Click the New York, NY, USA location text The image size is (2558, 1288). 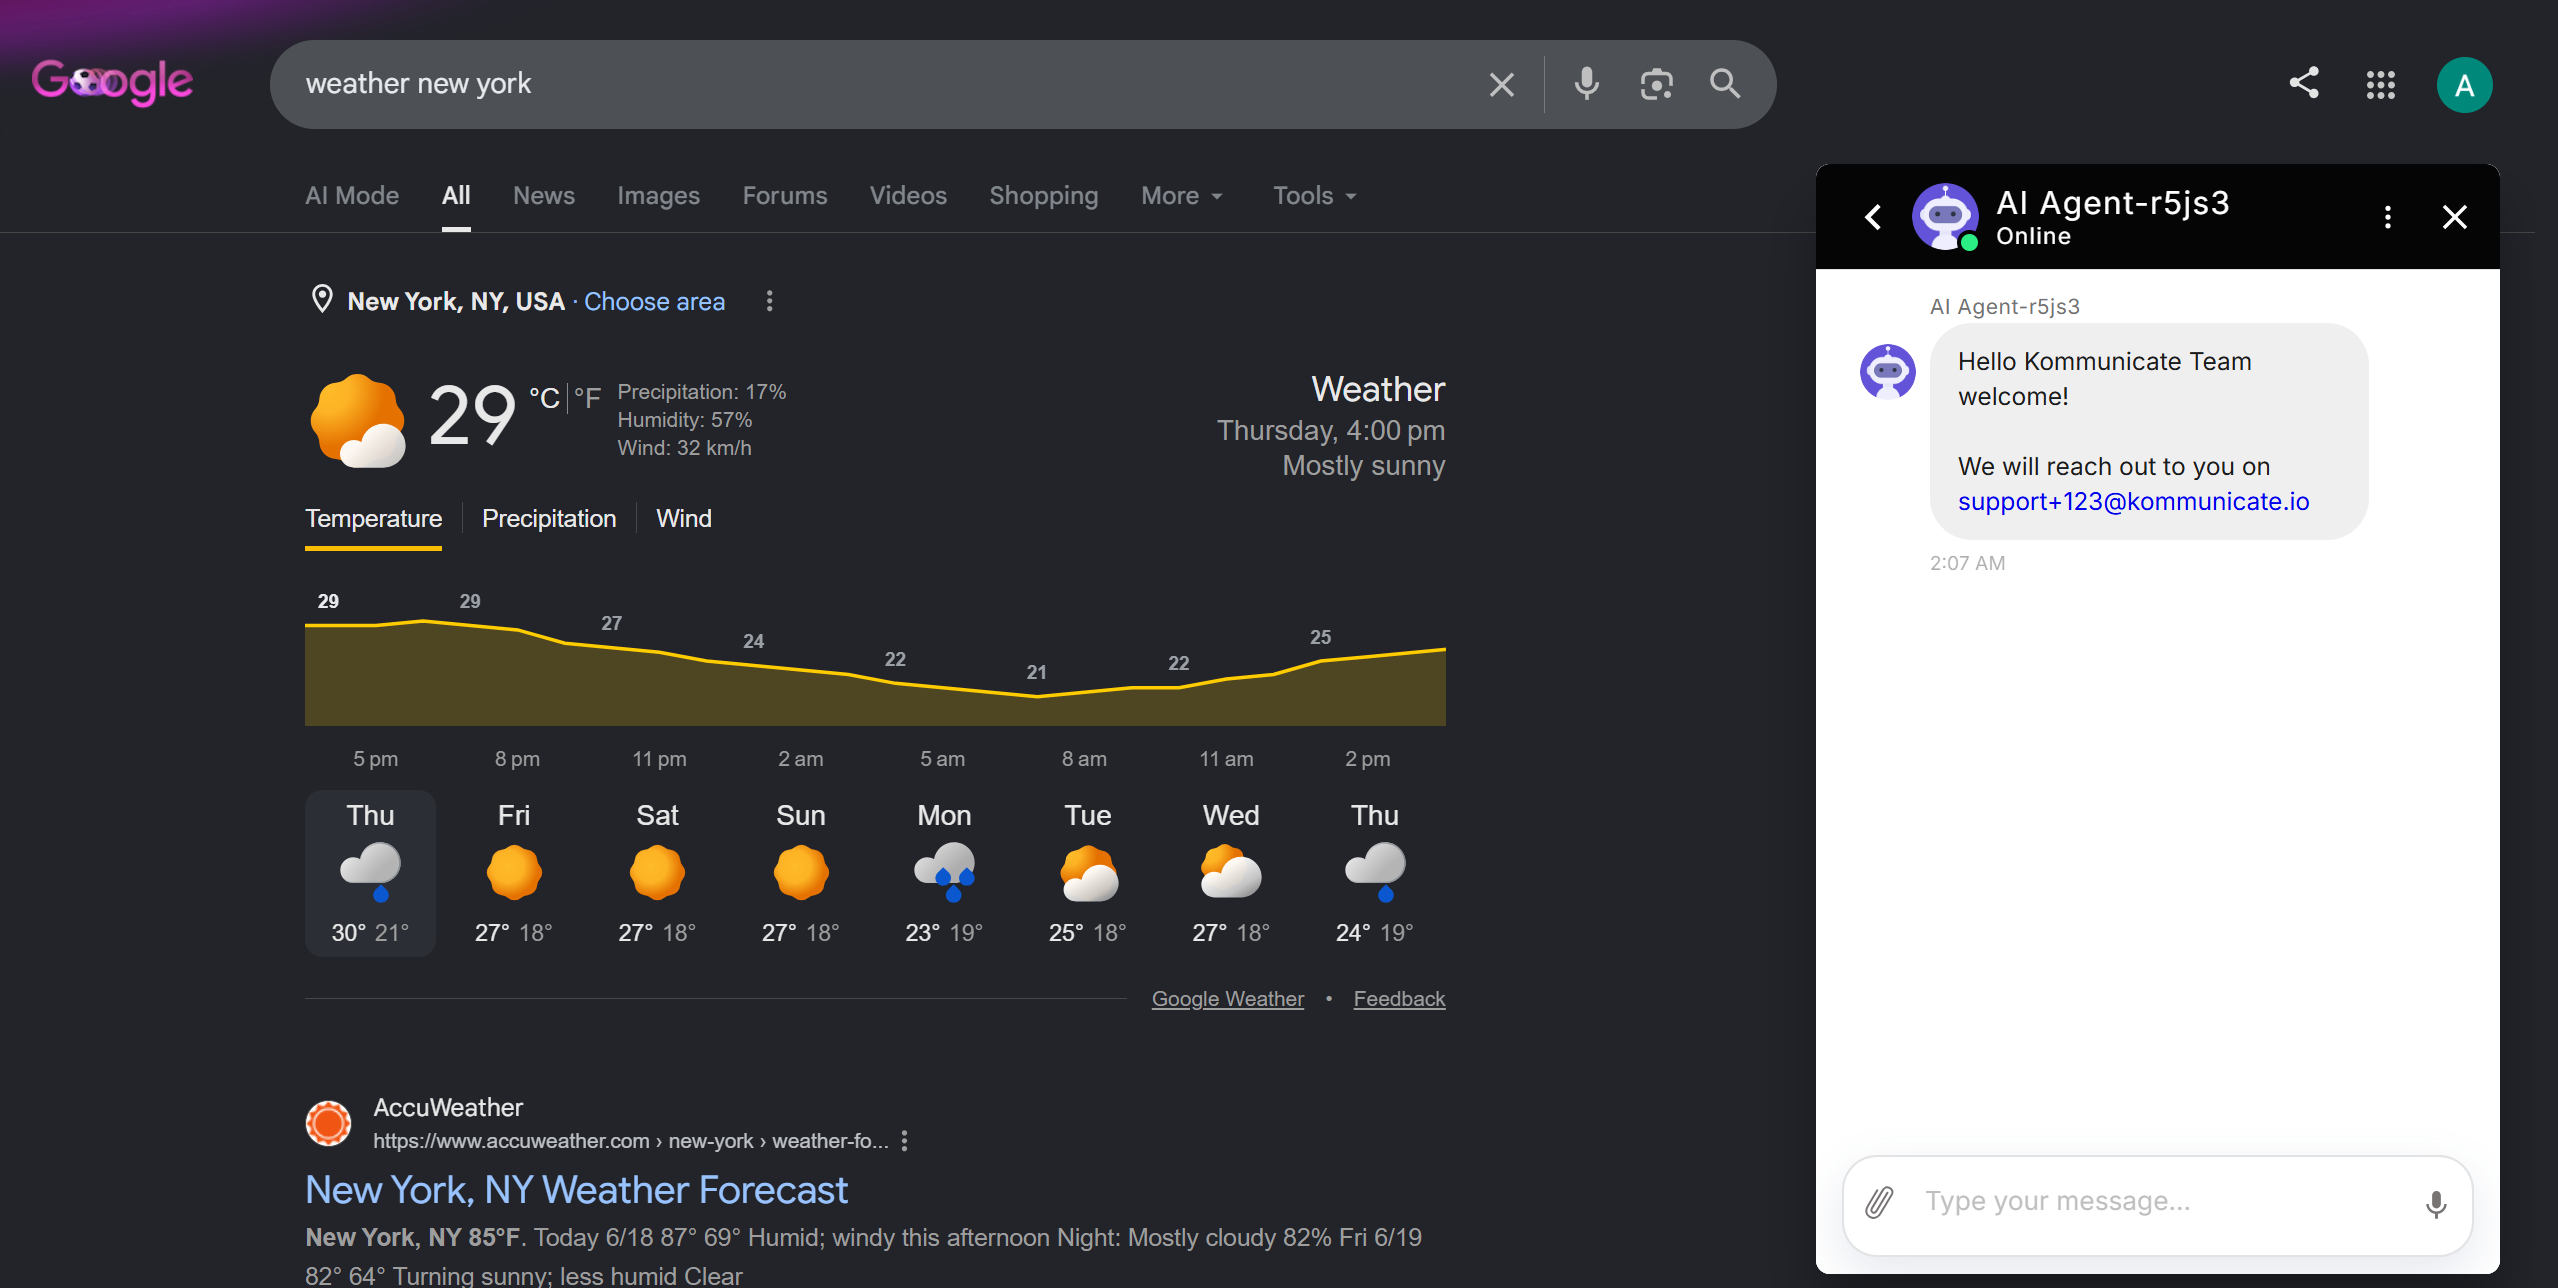tap(456, 302)
